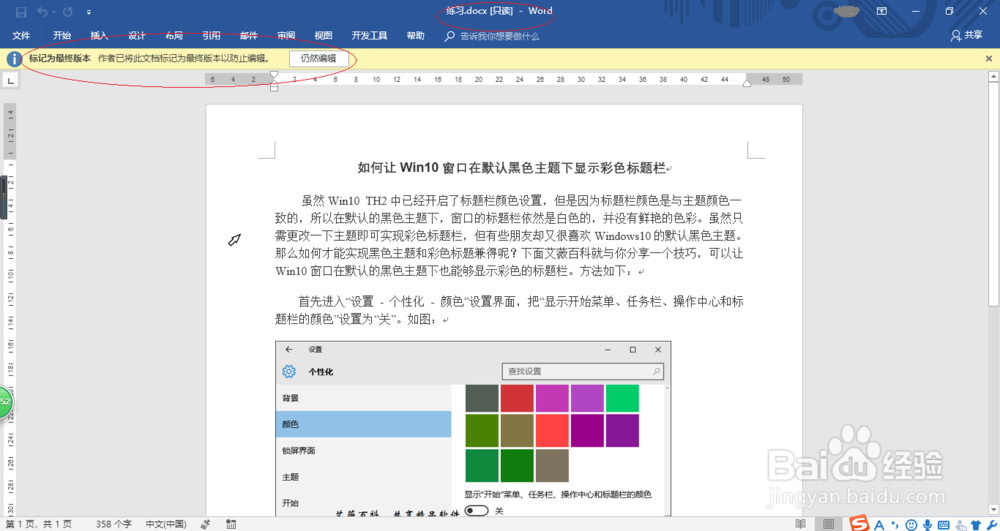Screen dimensions: 1000x531
Task: Dismiss the yellow message bar with its X
Action: pos(989,59)
